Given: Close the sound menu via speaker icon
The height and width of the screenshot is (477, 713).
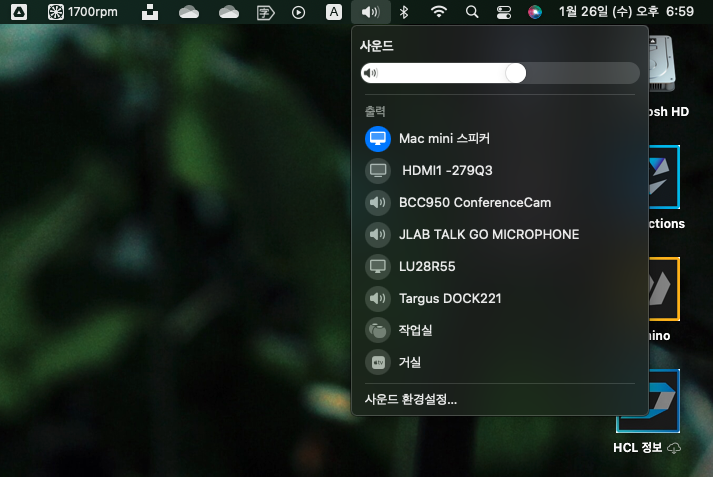Looking at the screenshot, I should pos(371,12).
